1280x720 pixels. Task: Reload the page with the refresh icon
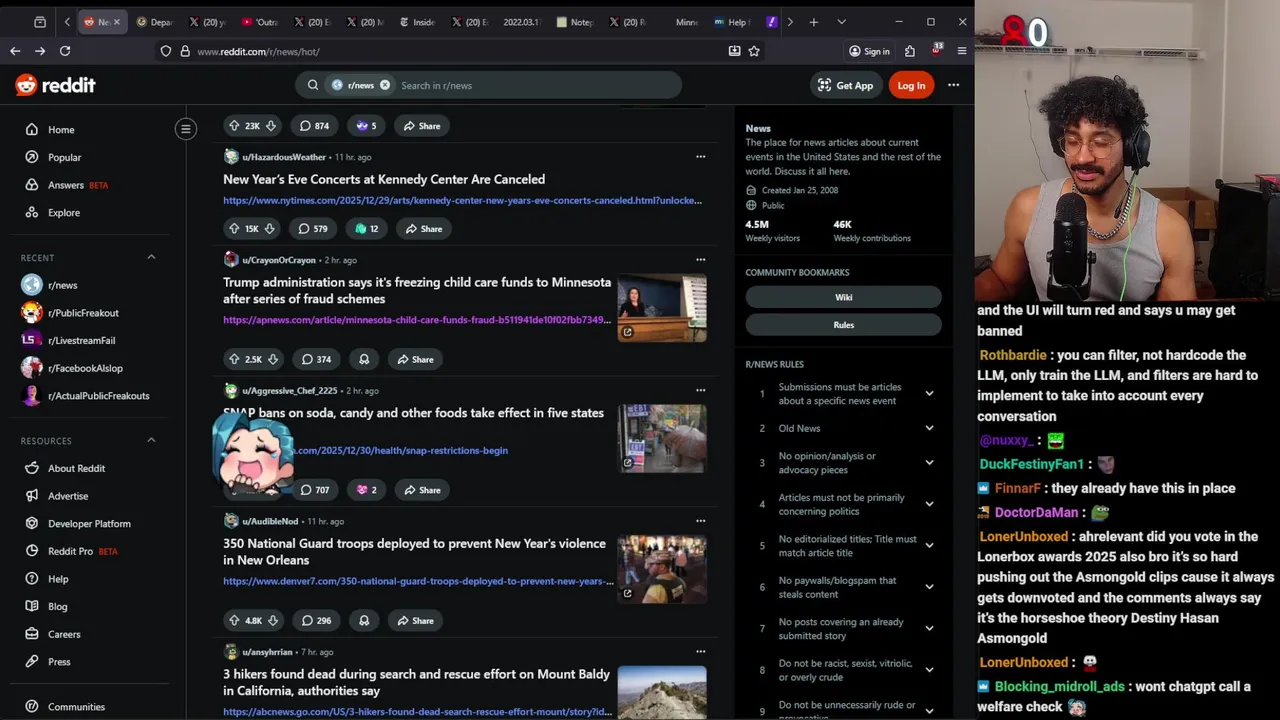[x=65, y=51]
